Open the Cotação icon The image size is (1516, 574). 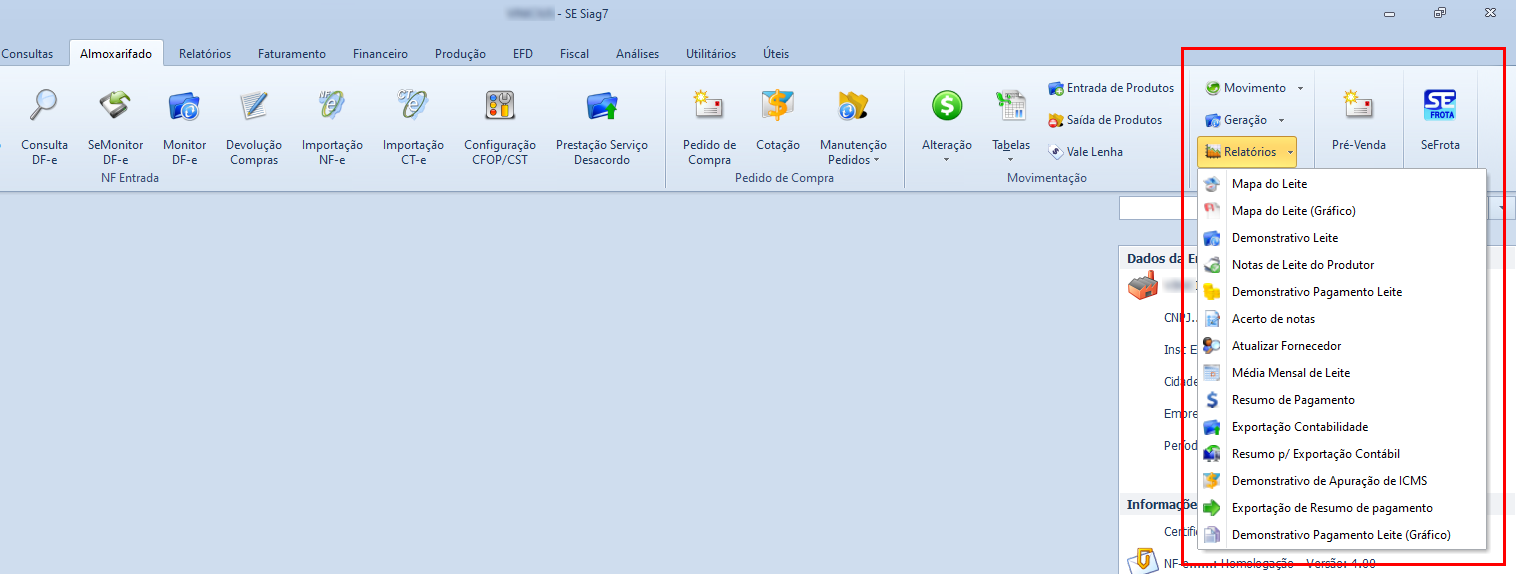point(777,105)
